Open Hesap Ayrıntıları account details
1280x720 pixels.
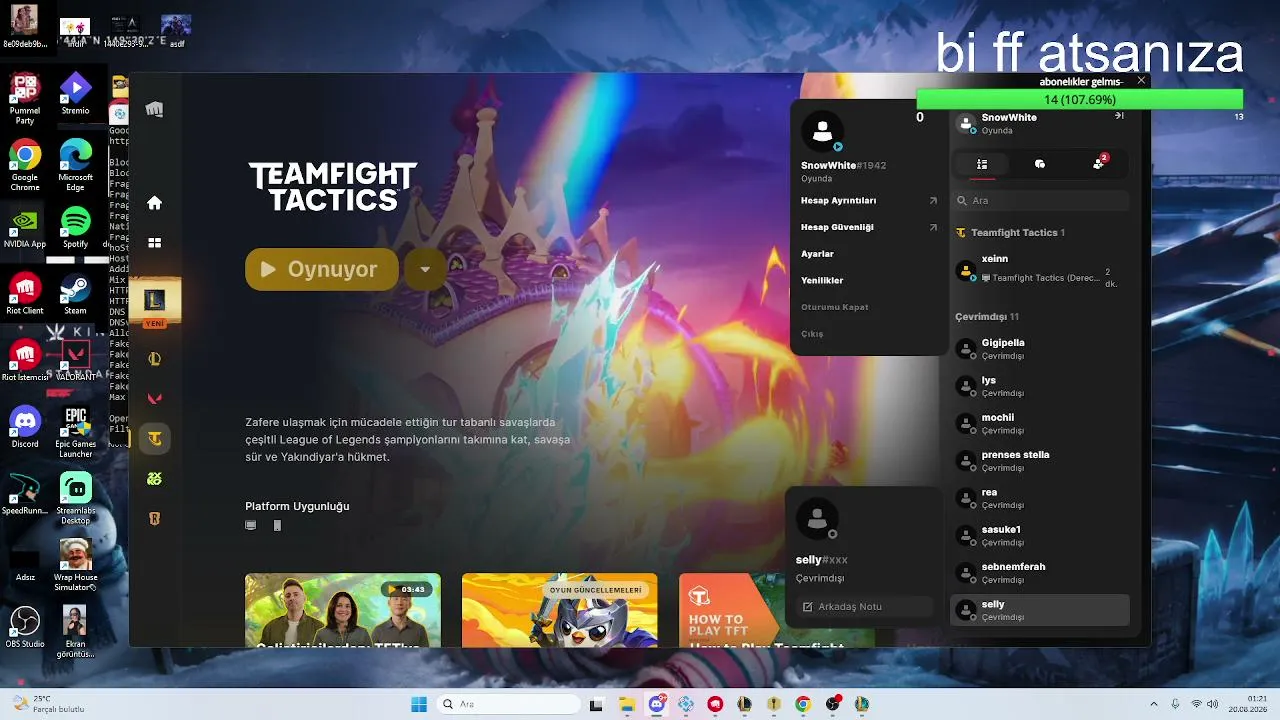click(x=868, y=201)
